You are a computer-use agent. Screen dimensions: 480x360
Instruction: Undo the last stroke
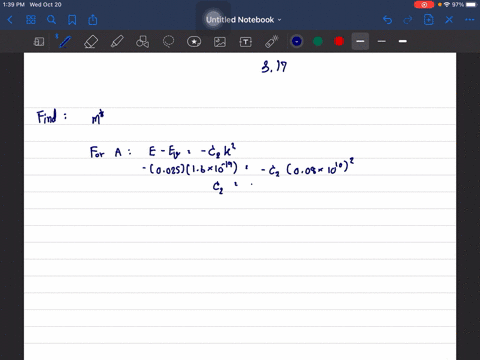[x=387, y=20]
